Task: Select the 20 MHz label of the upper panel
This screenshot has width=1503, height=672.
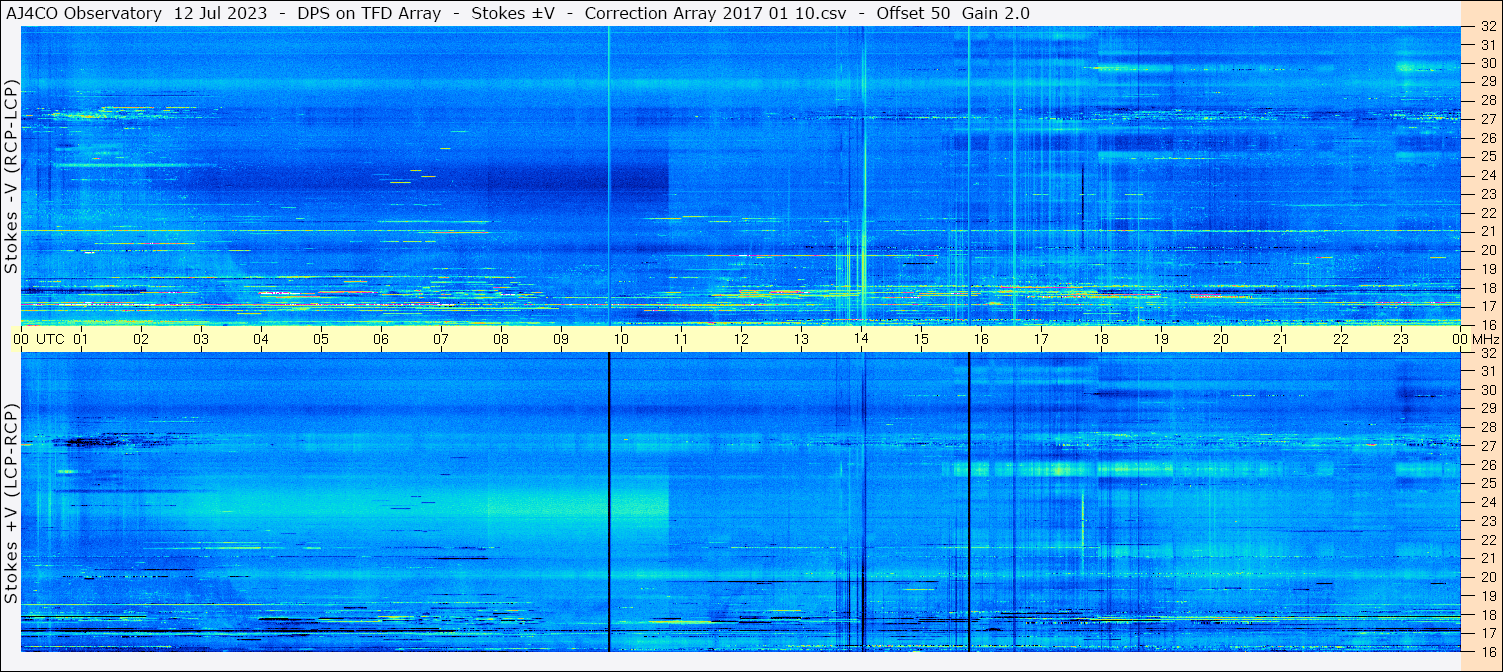Action: [x=1488, y=250]
